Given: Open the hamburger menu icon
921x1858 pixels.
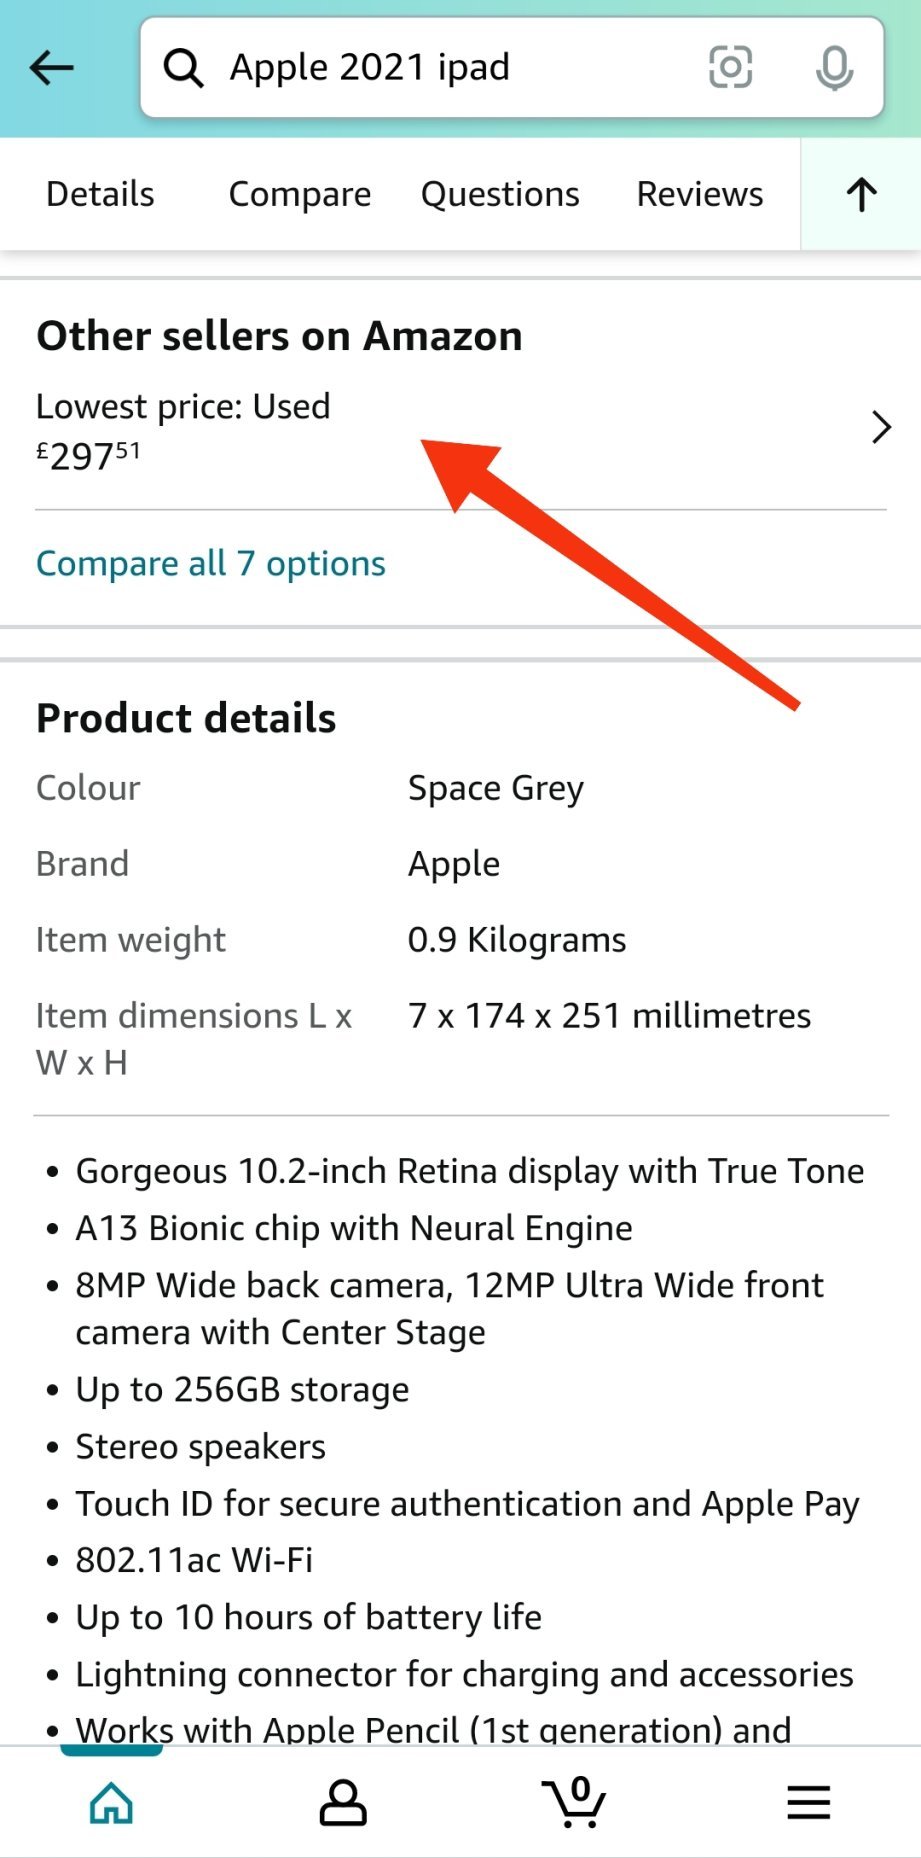Looking at the screenshot, I should click(808, 1802).
